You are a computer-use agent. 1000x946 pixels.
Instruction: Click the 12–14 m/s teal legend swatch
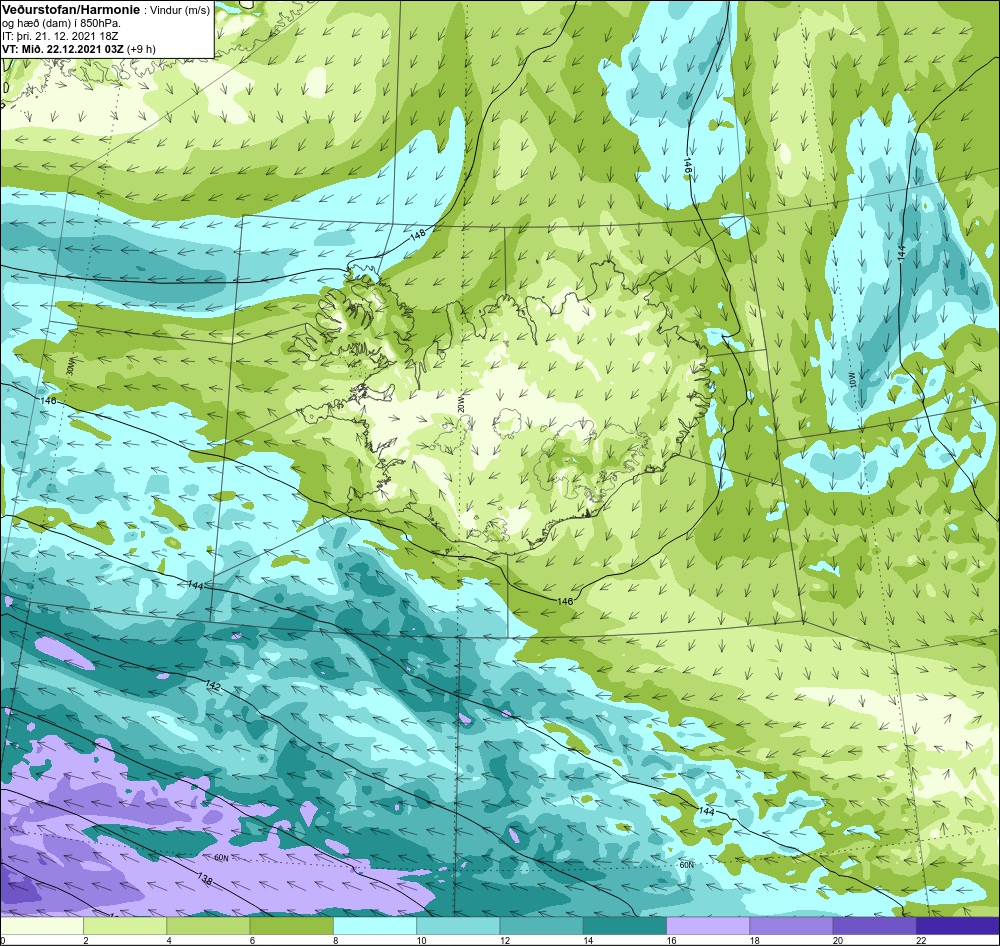point(541,925)
